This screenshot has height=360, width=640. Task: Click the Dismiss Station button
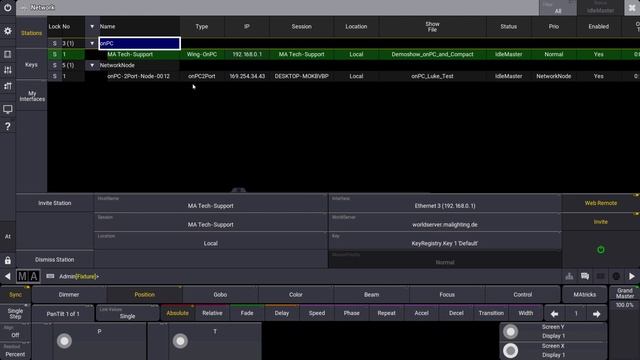[55, 260]
